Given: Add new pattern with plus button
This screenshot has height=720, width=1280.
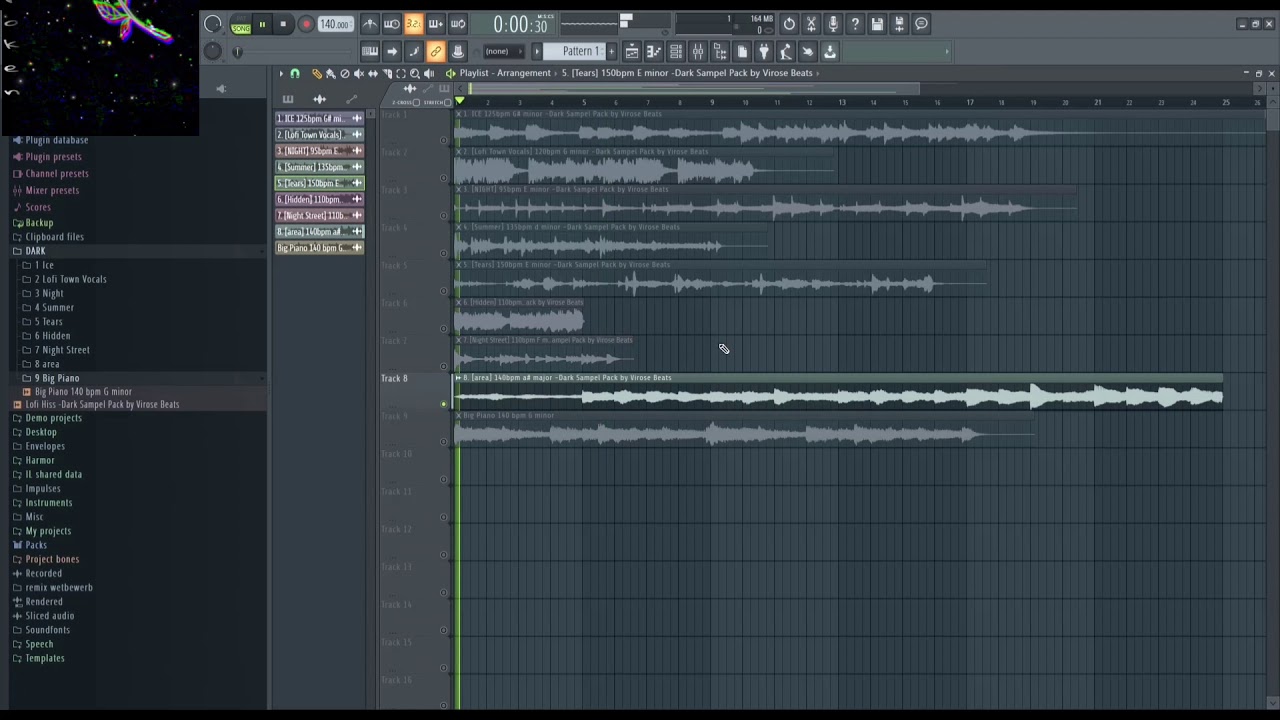Looking at the screenshot, I should coord(611,52).
